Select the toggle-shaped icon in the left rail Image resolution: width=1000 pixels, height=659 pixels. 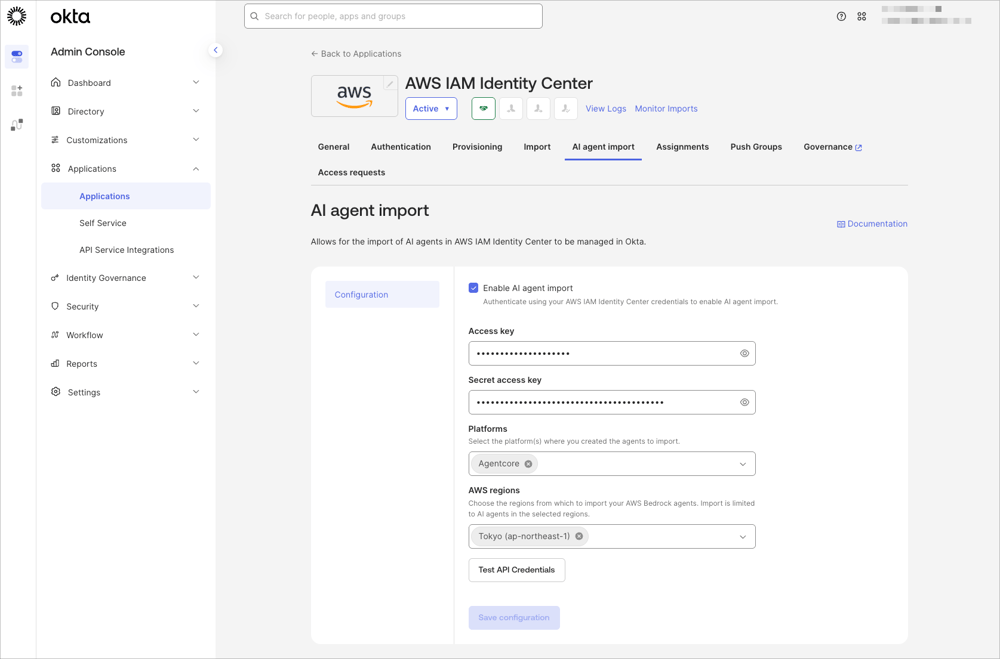tap(17, 57)
